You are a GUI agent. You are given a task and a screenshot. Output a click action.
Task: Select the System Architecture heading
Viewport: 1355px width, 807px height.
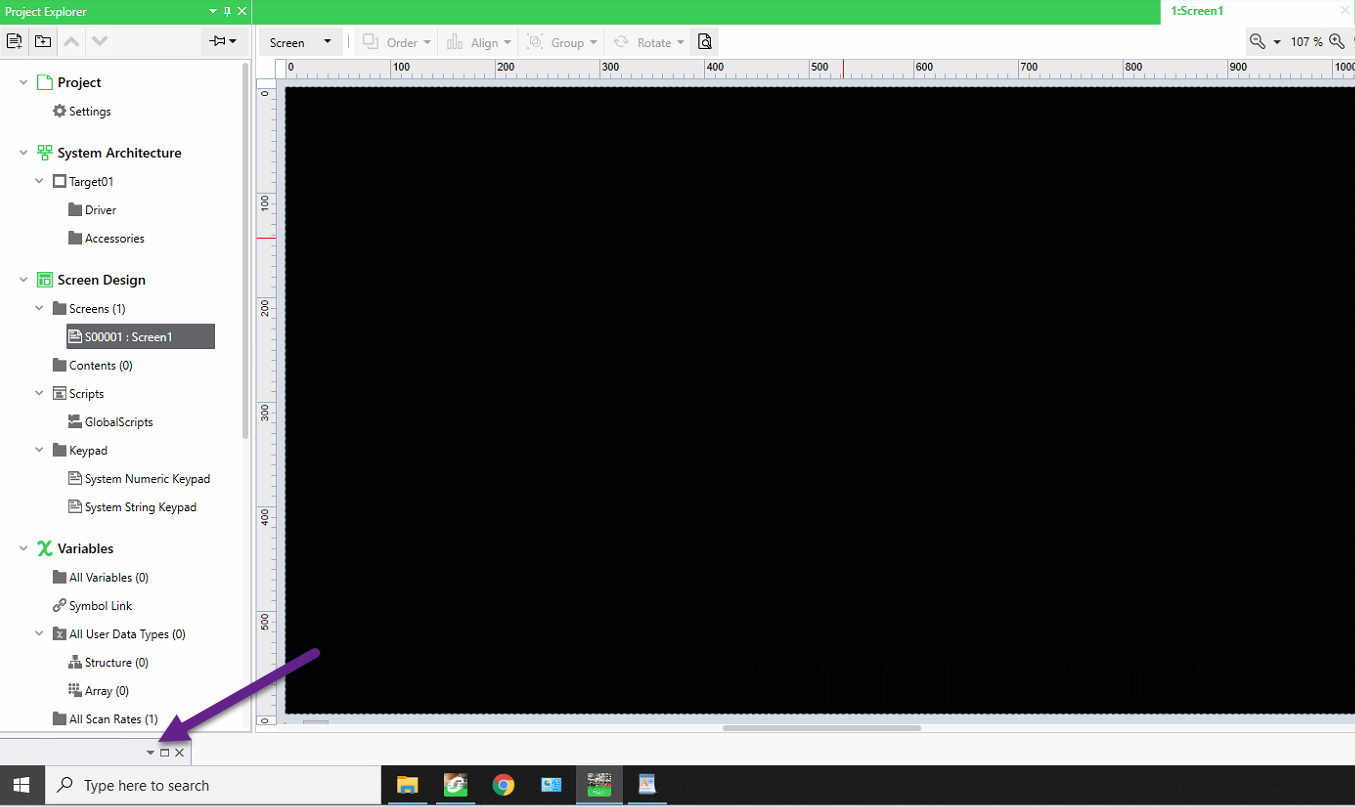(x=119, y=153)
